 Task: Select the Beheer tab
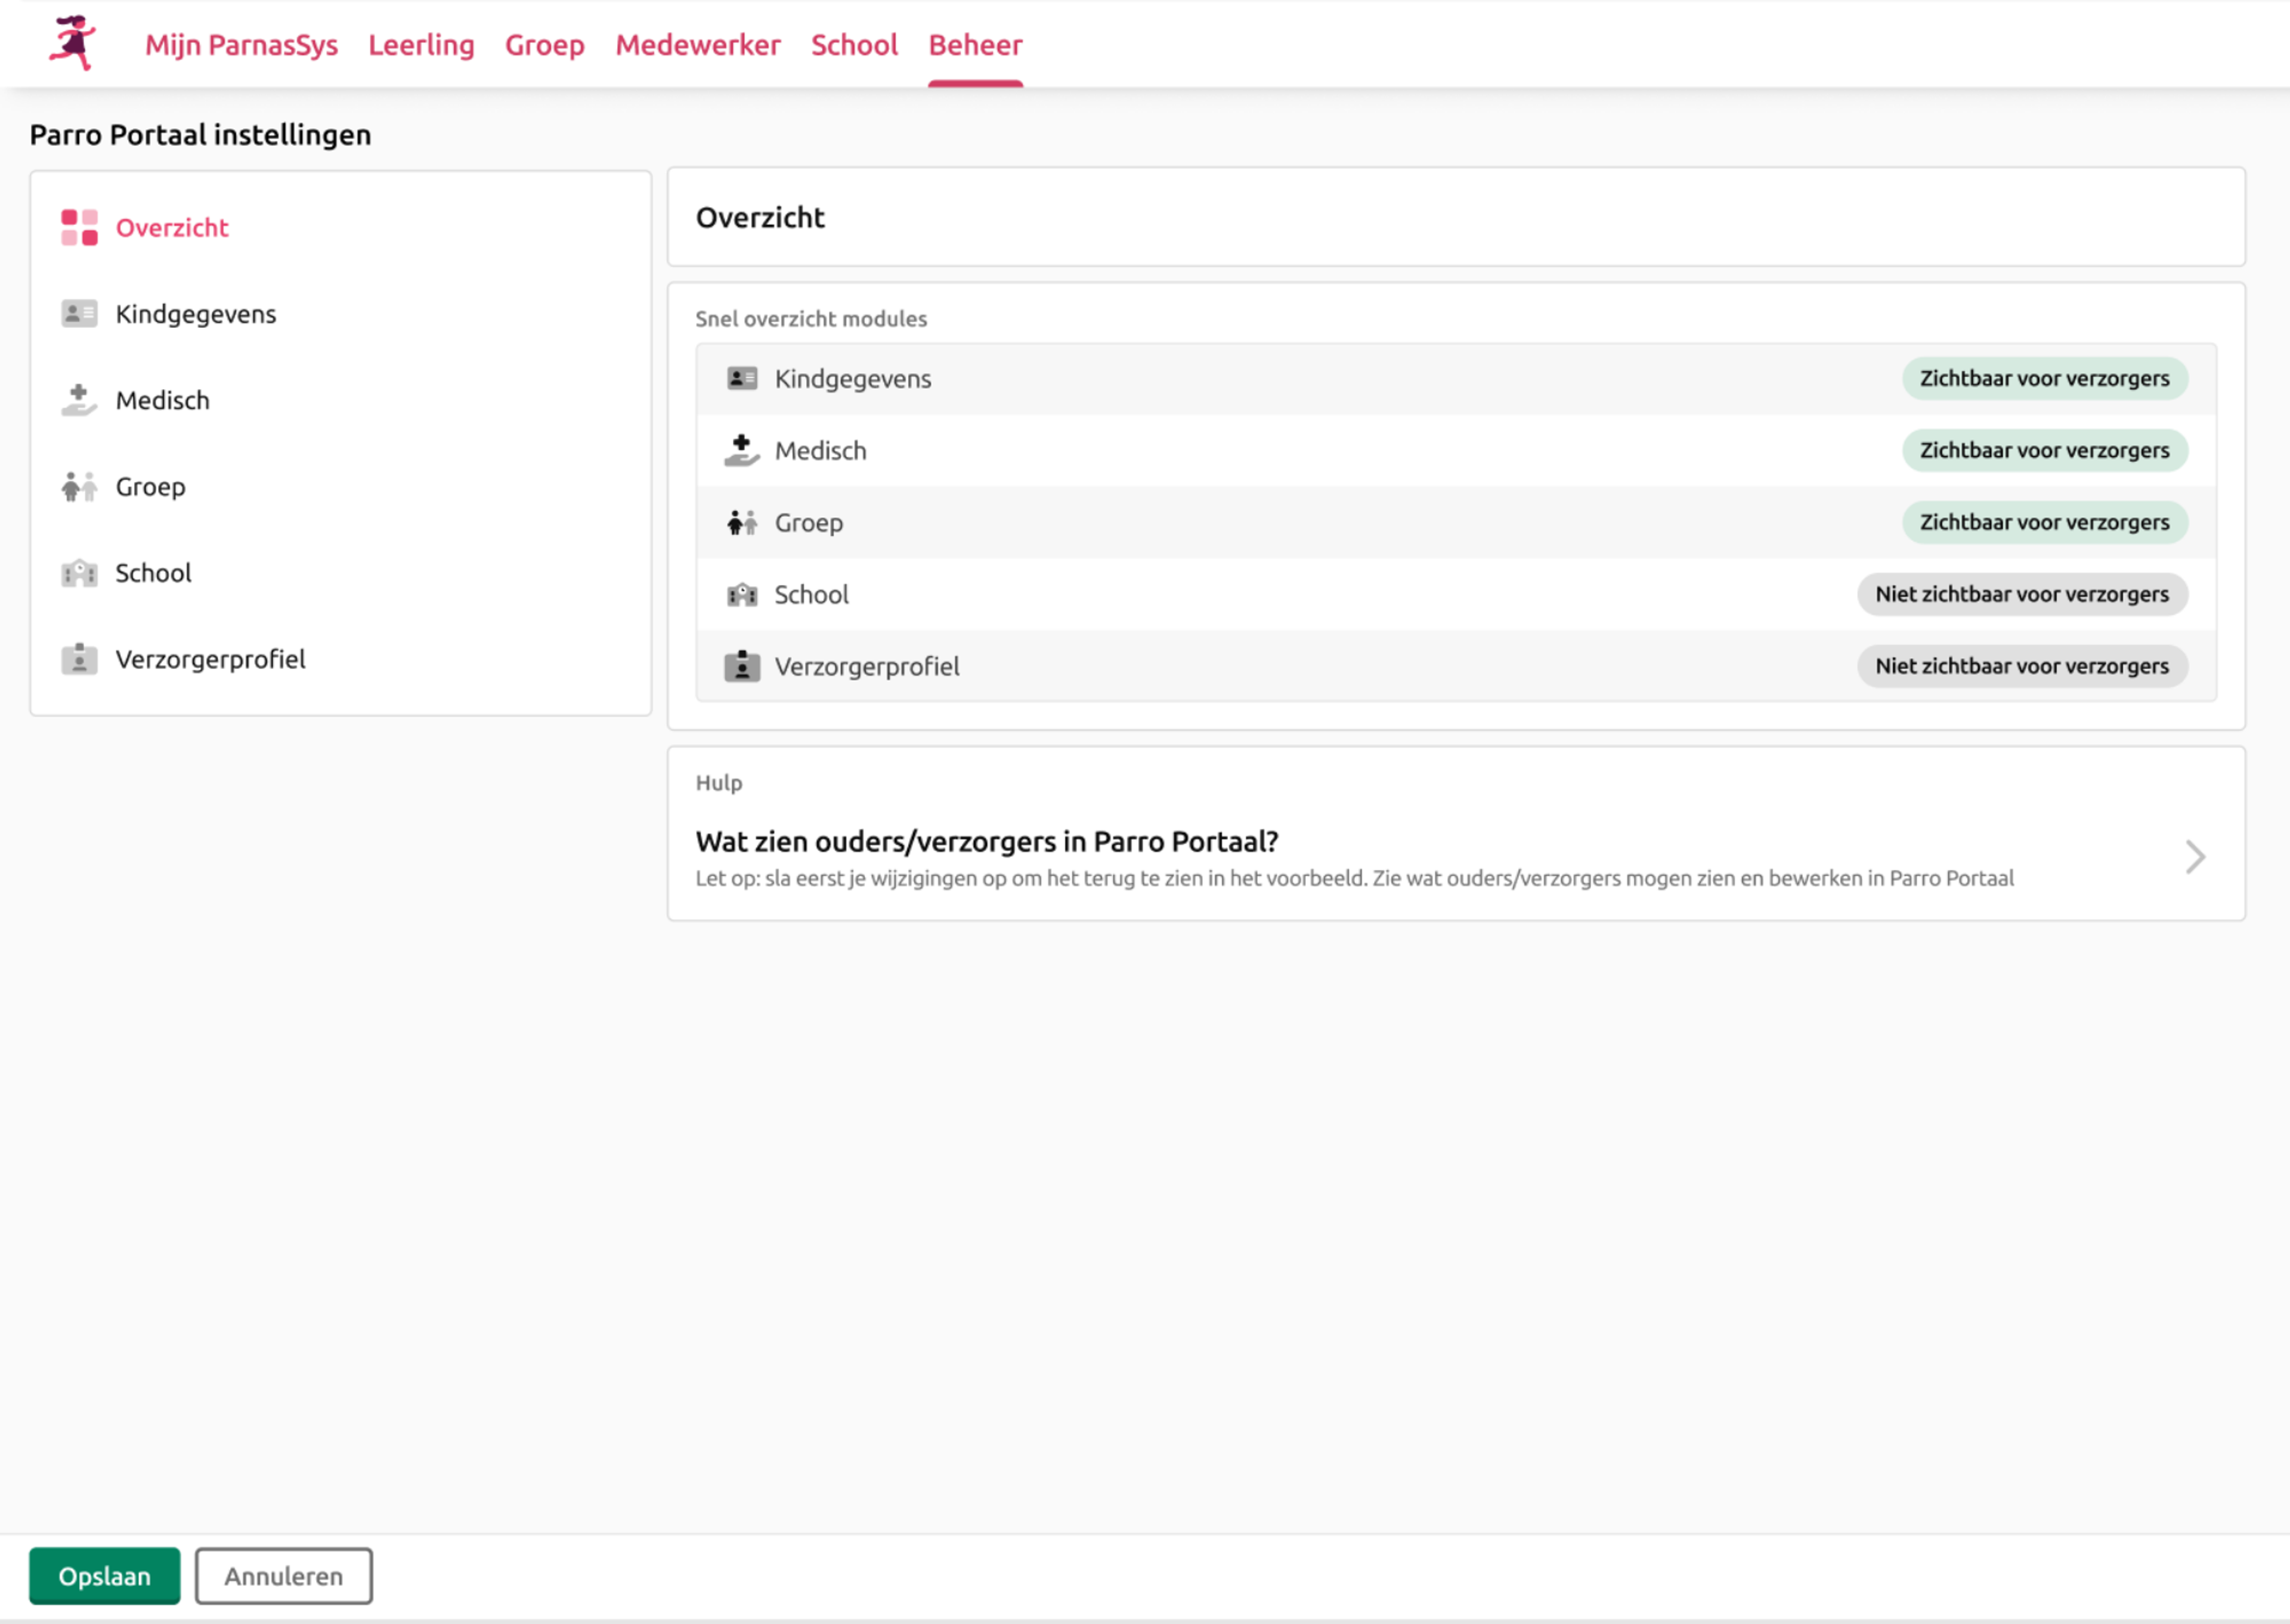tap(975, 45)
